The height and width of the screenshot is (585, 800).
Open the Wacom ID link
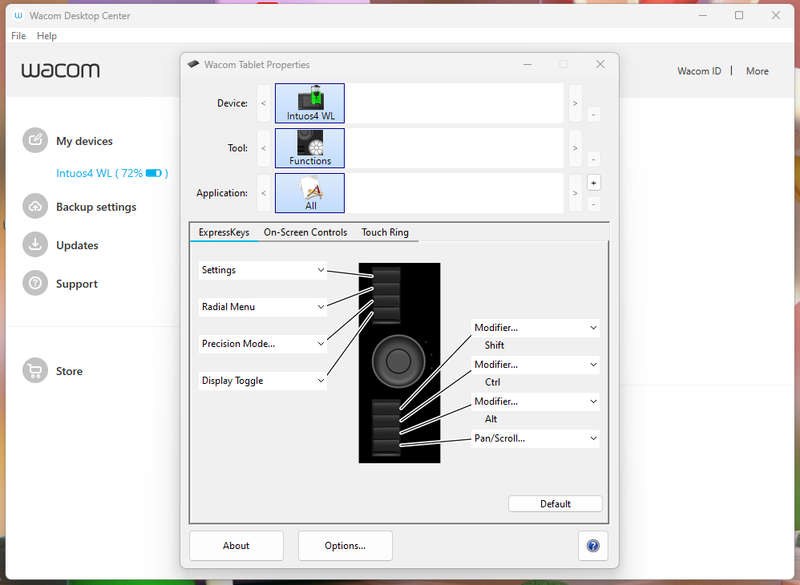699,71
